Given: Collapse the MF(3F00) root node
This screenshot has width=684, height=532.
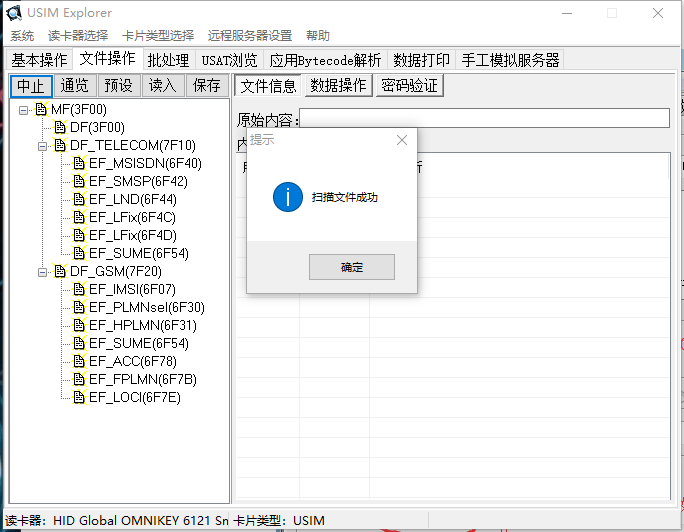Looking at the screenshot, I should 24,109.
